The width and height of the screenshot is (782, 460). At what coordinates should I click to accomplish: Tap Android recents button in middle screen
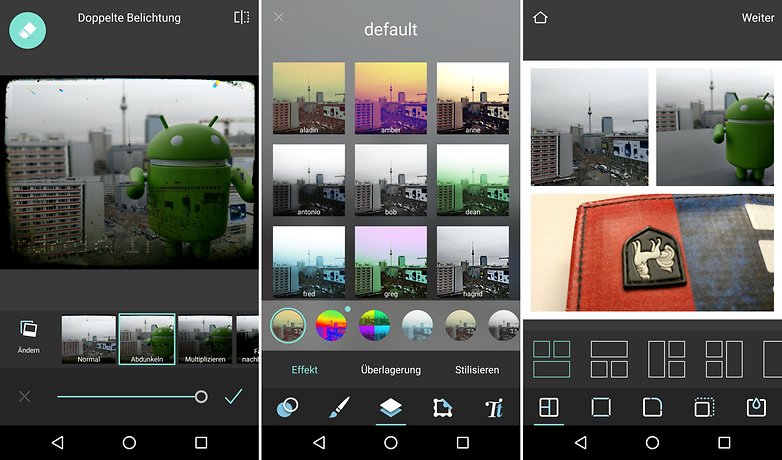click(x=463, y=442)
